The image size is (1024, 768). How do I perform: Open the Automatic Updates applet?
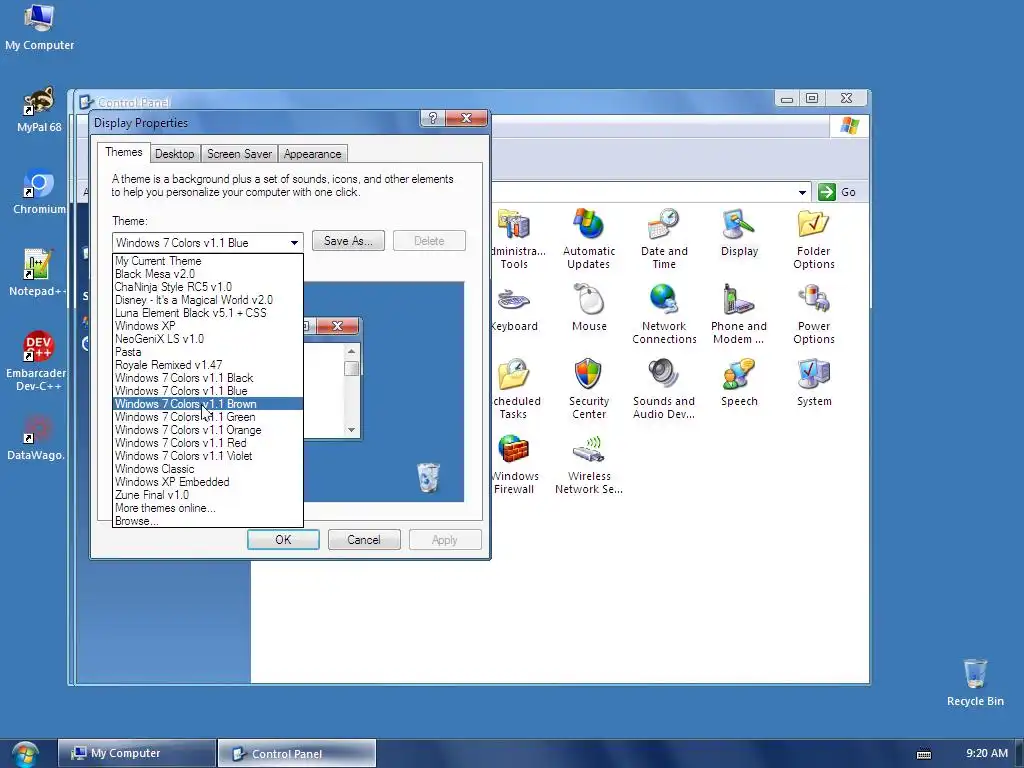[588, 238]
